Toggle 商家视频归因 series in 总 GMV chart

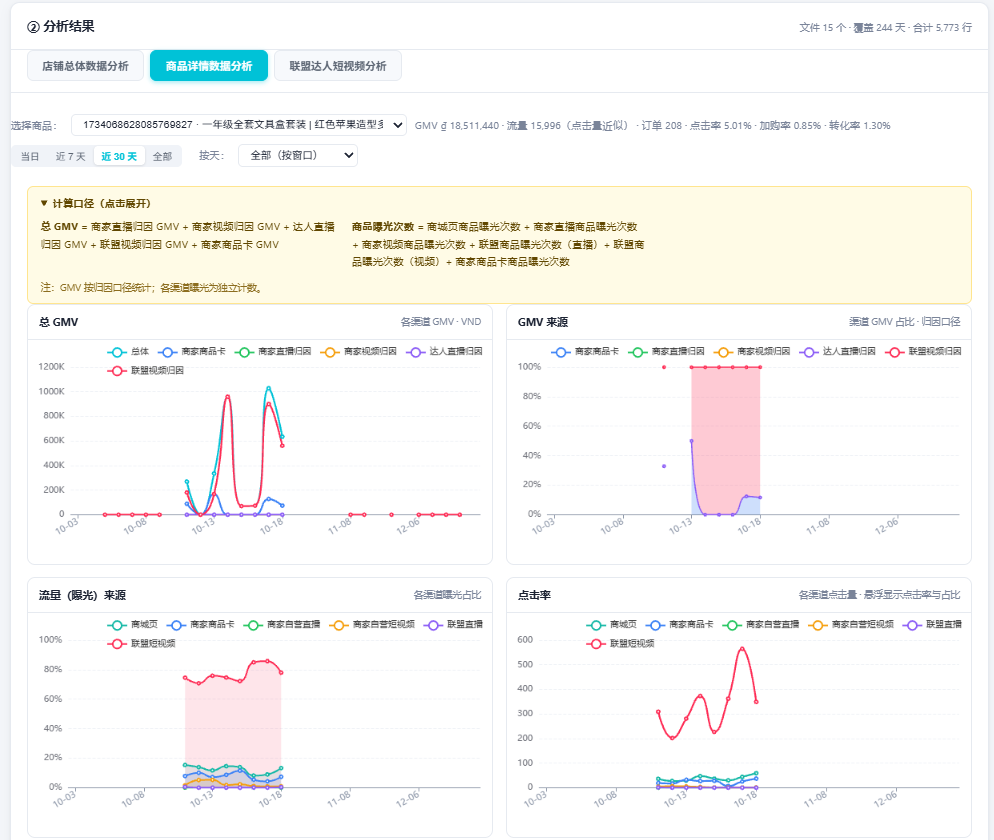pos(358,352)
